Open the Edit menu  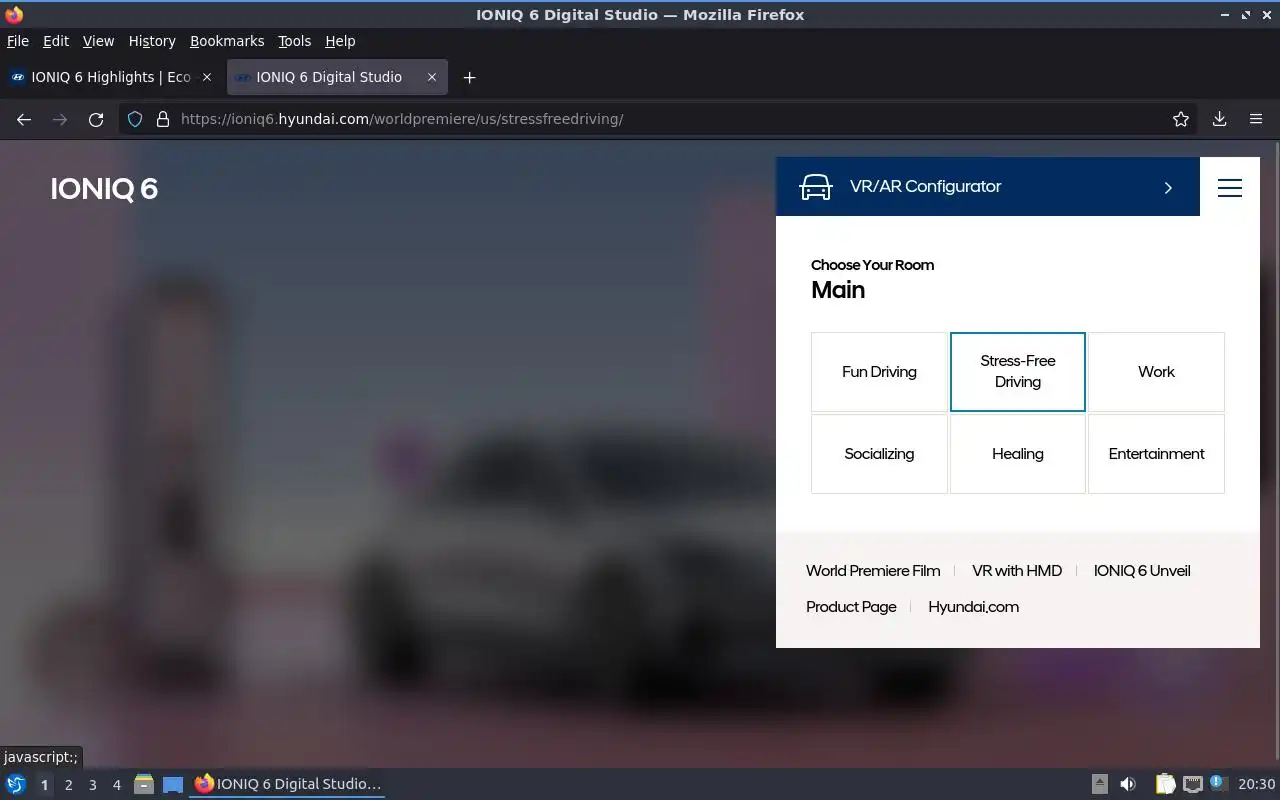56,41
